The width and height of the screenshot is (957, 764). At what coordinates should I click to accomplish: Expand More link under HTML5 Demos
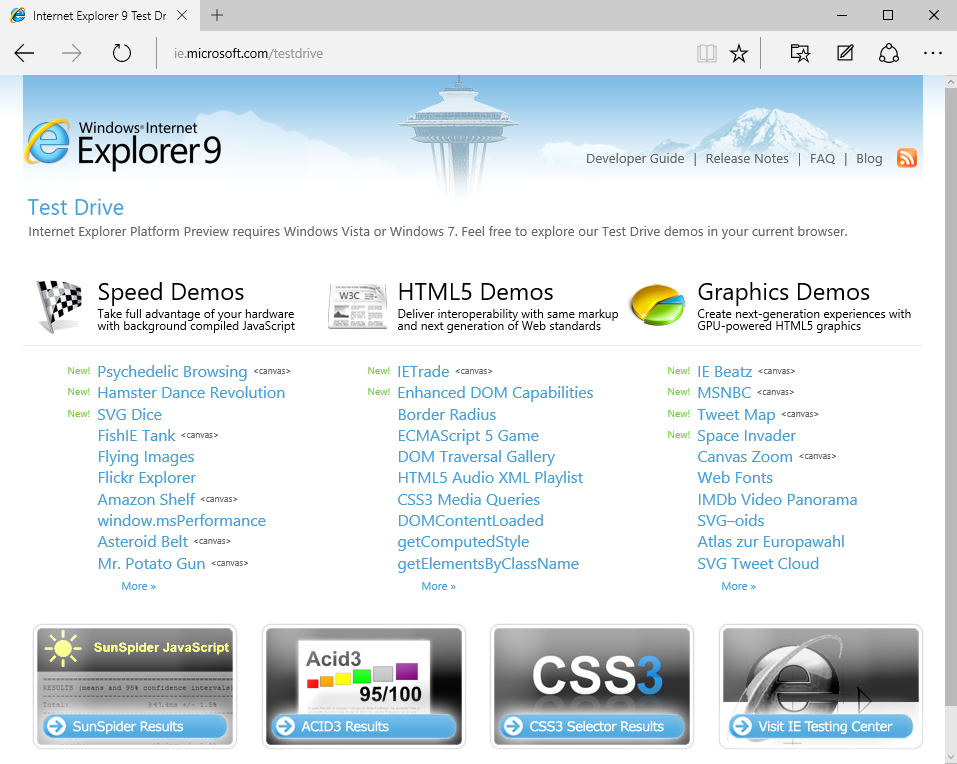coord(438,586)
